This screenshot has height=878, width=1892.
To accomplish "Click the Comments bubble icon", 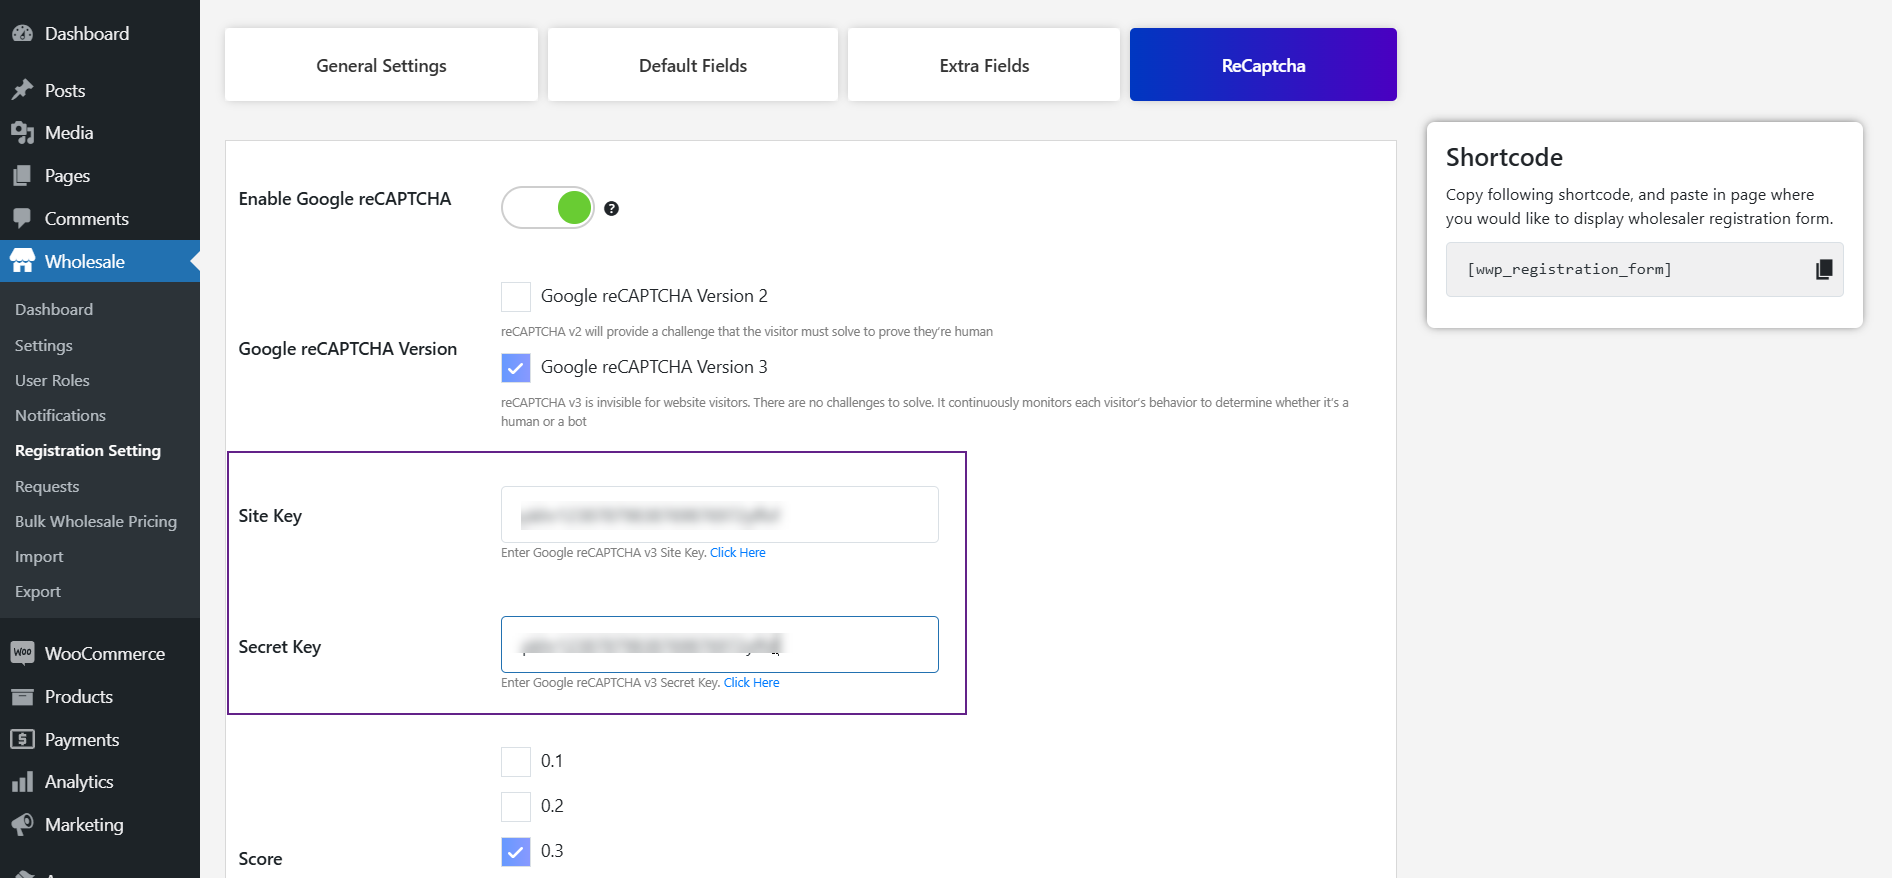I will 22,218.
